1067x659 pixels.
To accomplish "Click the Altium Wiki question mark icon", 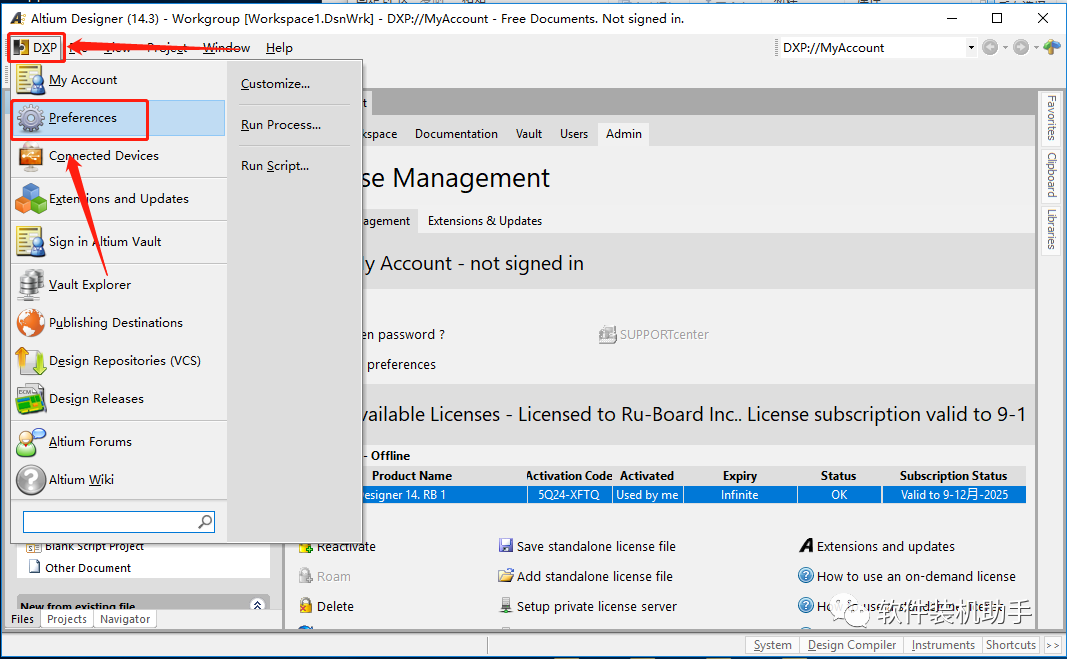I will coord(31,480).
